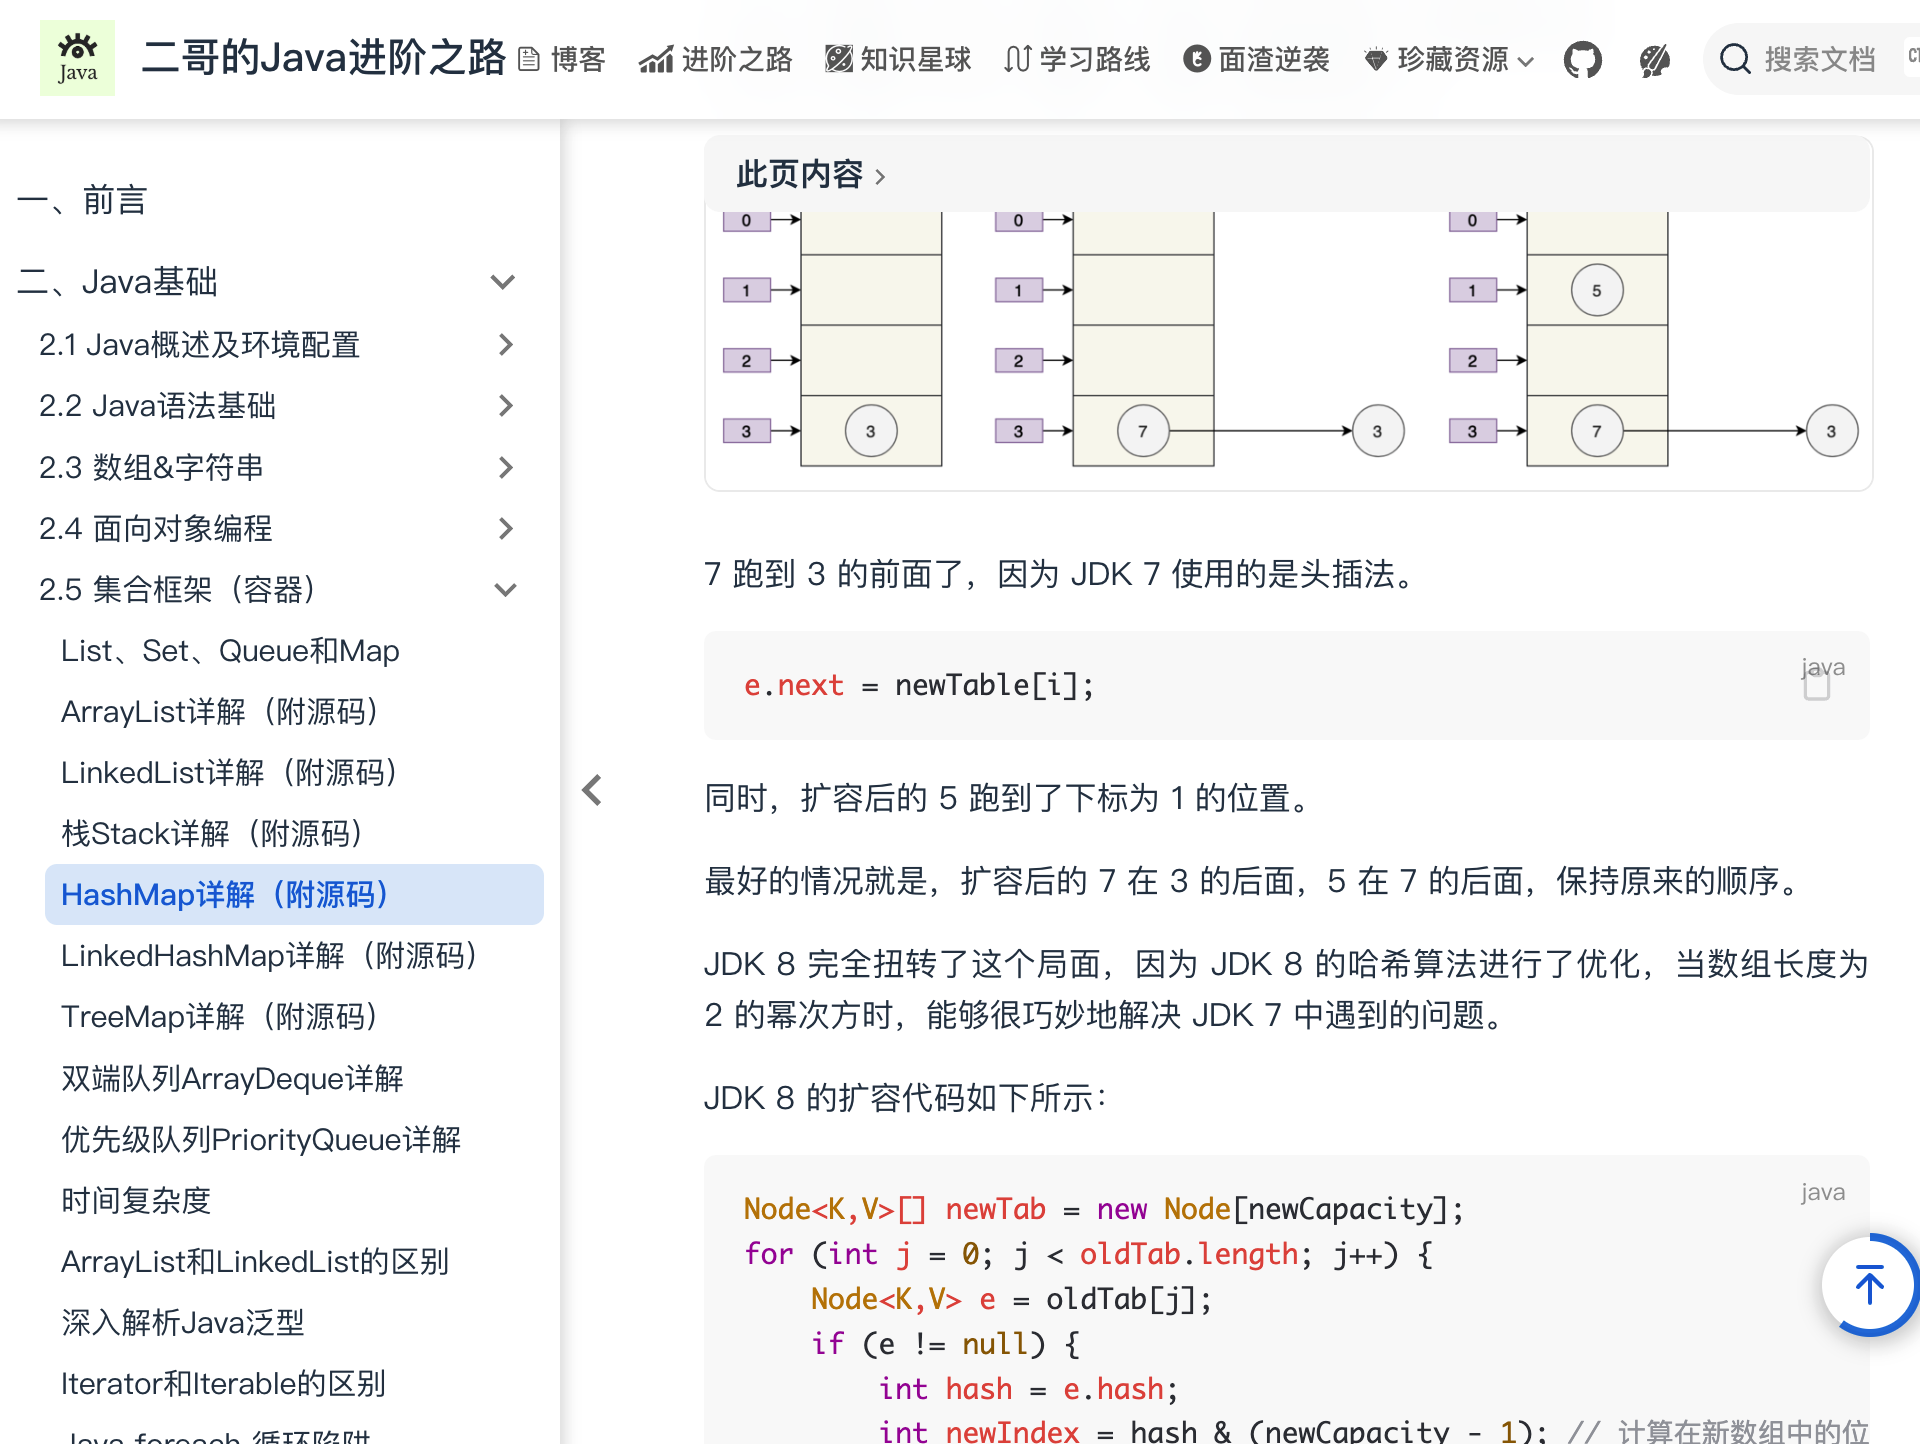The width and height of the screenshot is (1920, 1444).
Task: Open the GitHub repository icon
Action: [x=1583, y=59]
